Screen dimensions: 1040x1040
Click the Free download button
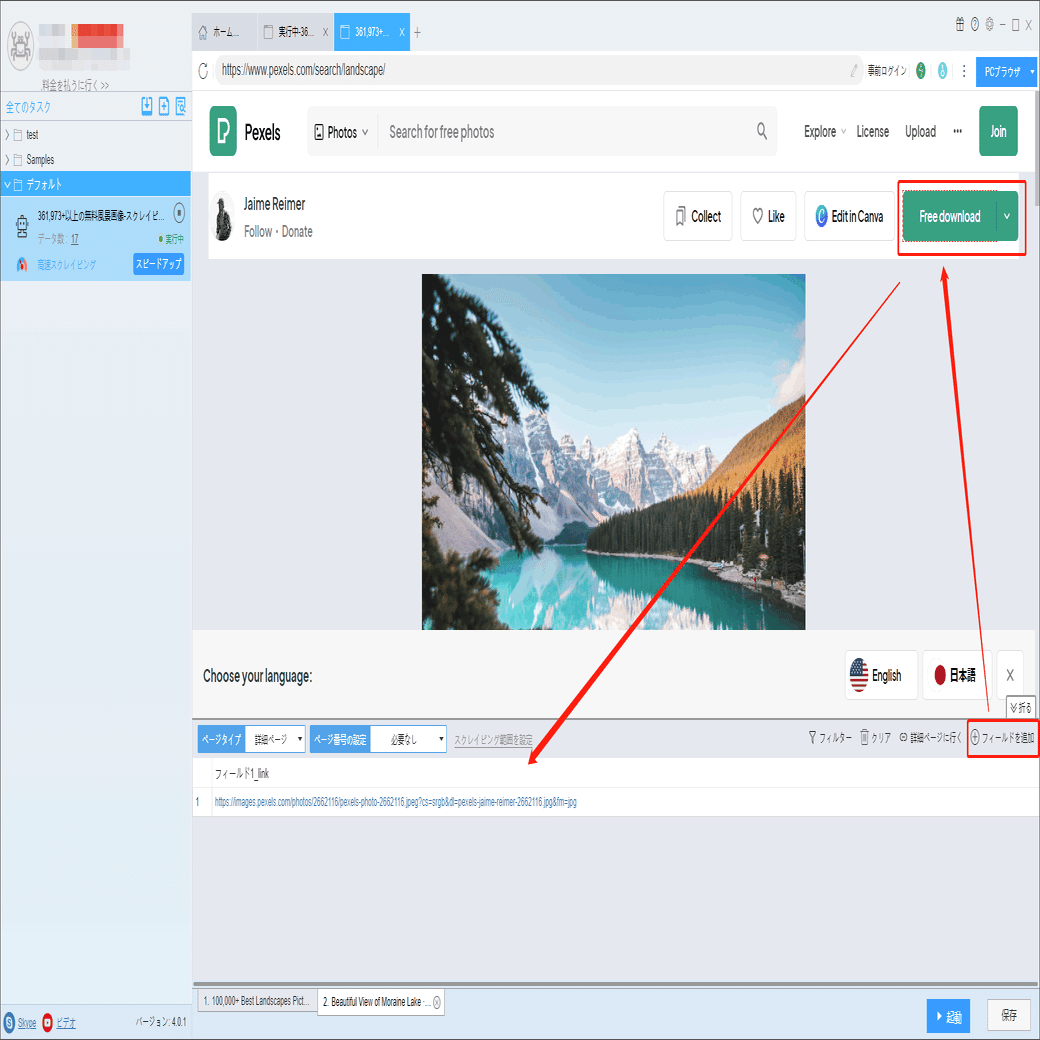pos(950,216)
